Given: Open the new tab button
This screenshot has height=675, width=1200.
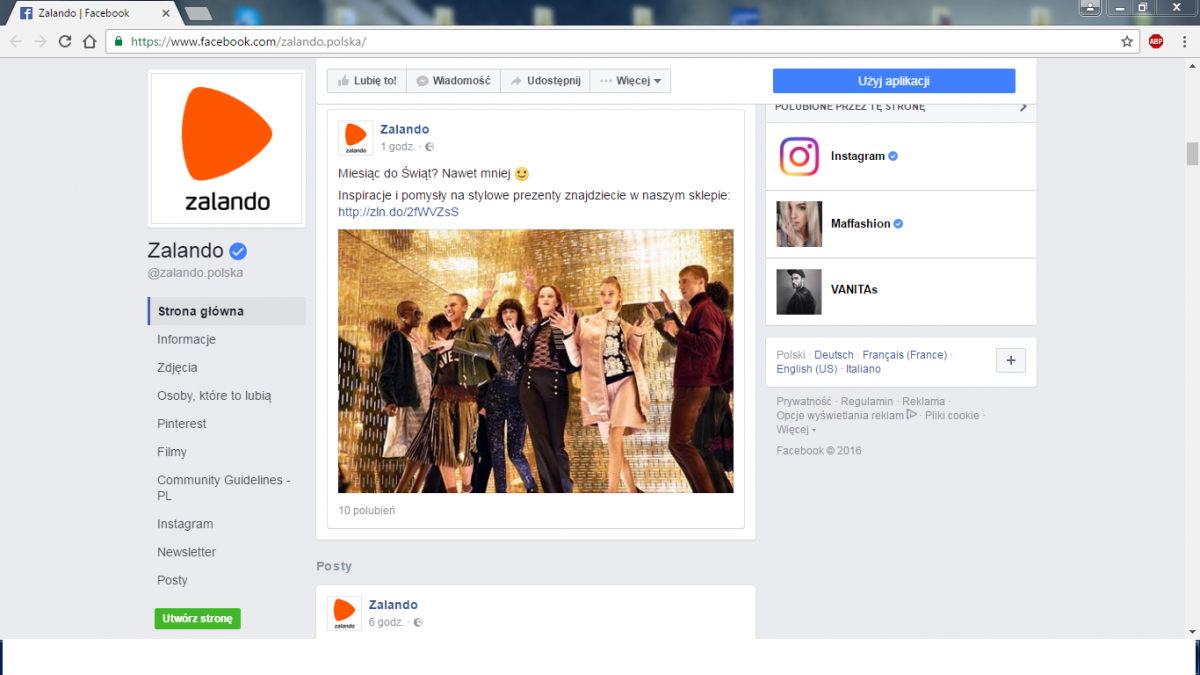Looking at the screenshot, I should point(198,13).
